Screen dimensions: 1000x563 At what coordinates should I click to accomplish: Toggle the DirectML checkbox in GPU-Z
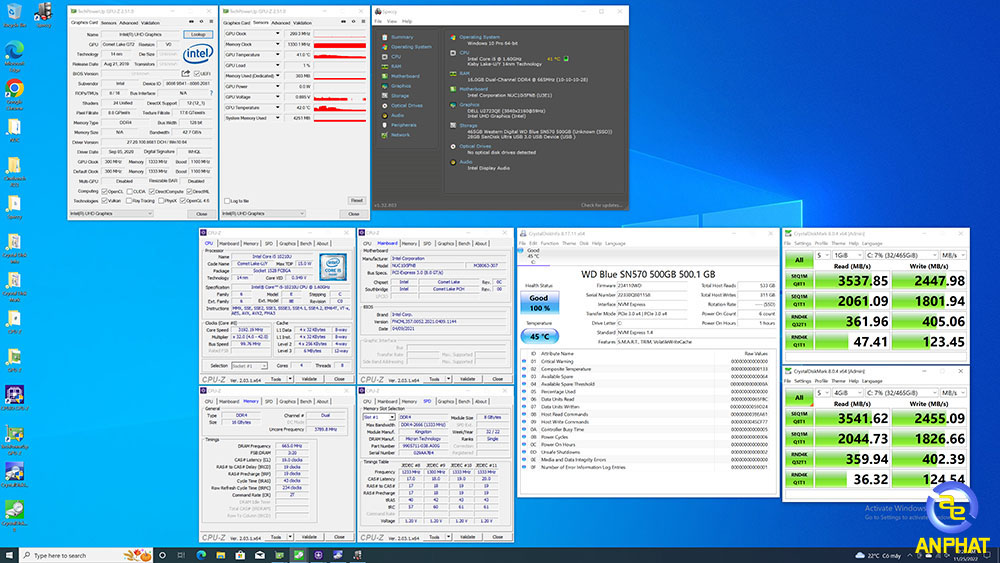pyautogui.click(x=189, y=191)
